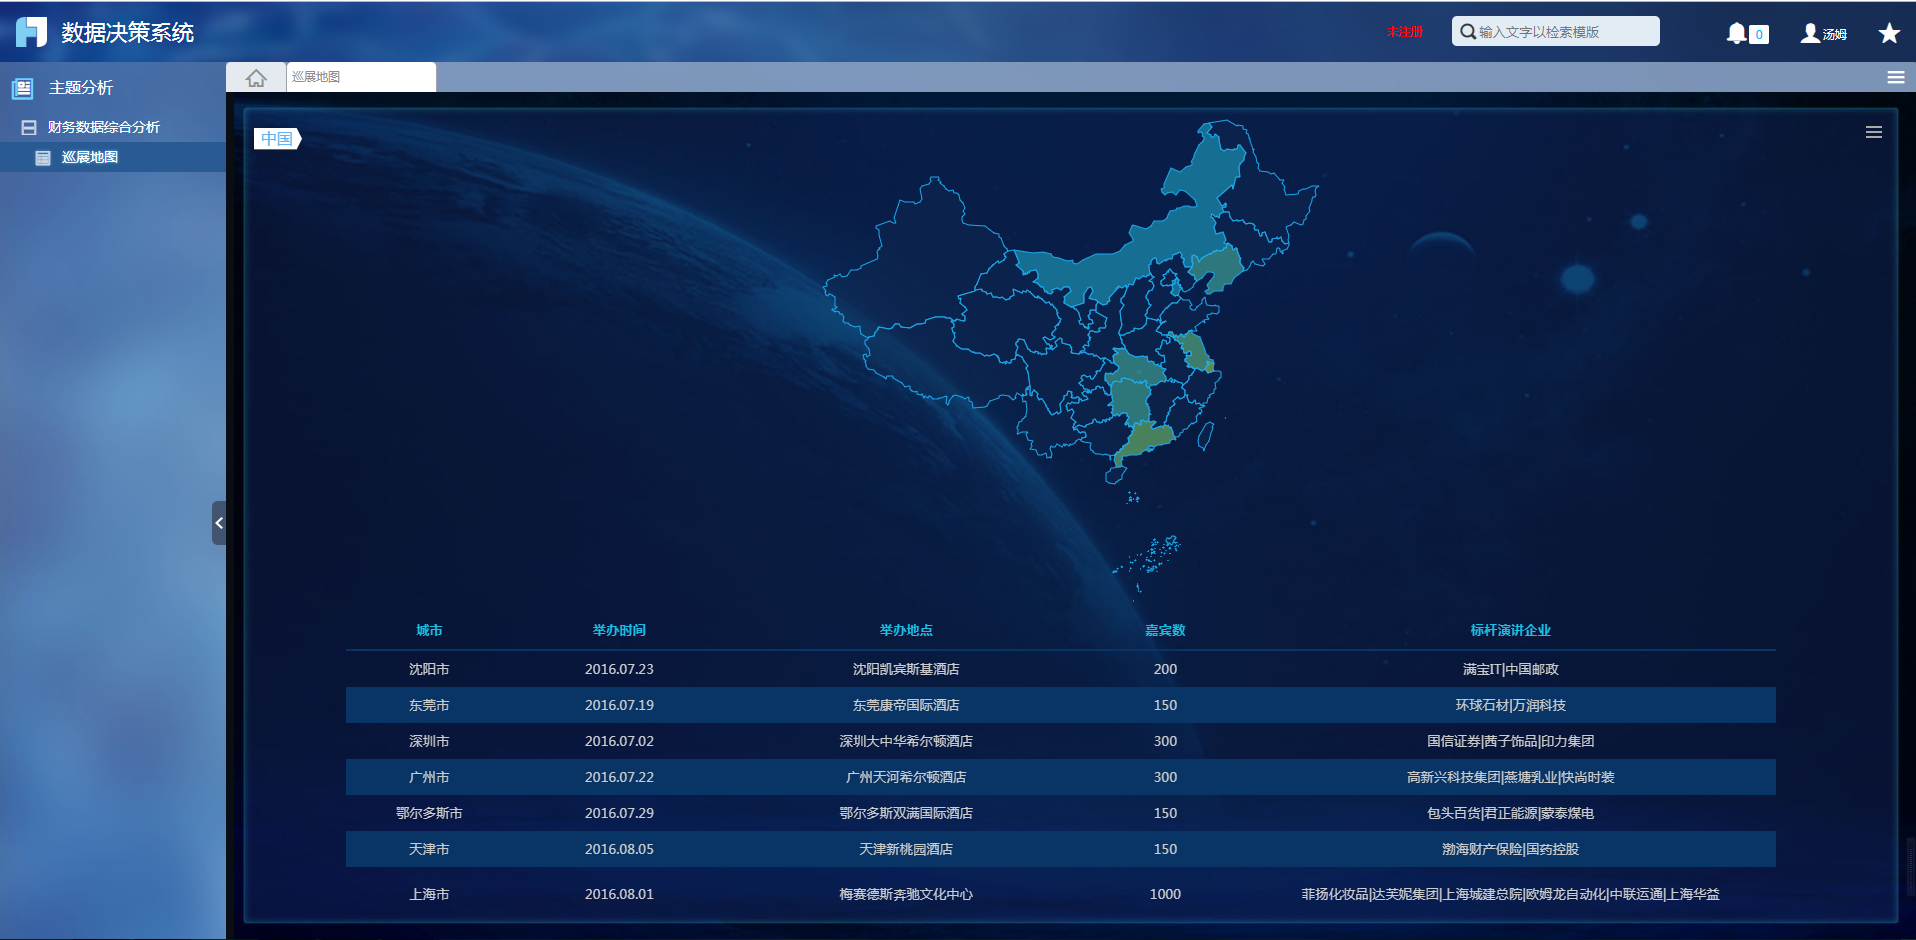Collapse the 财务数据综合分析 tree node icon
This screenshot has width=1916, height=940.
click(x=29, y=127)
